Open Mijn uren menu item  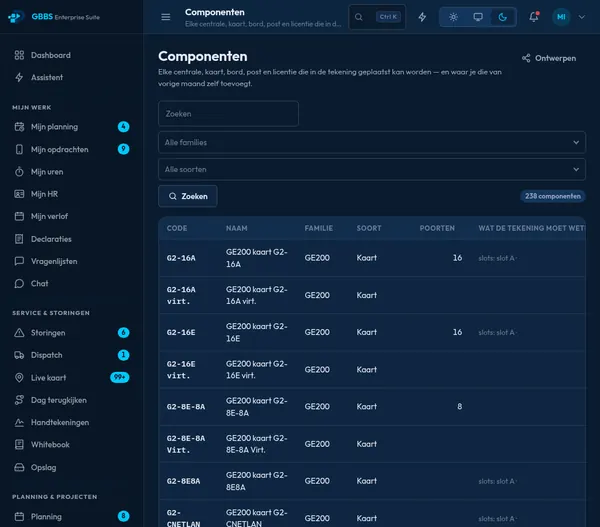[x=72, y=172]
